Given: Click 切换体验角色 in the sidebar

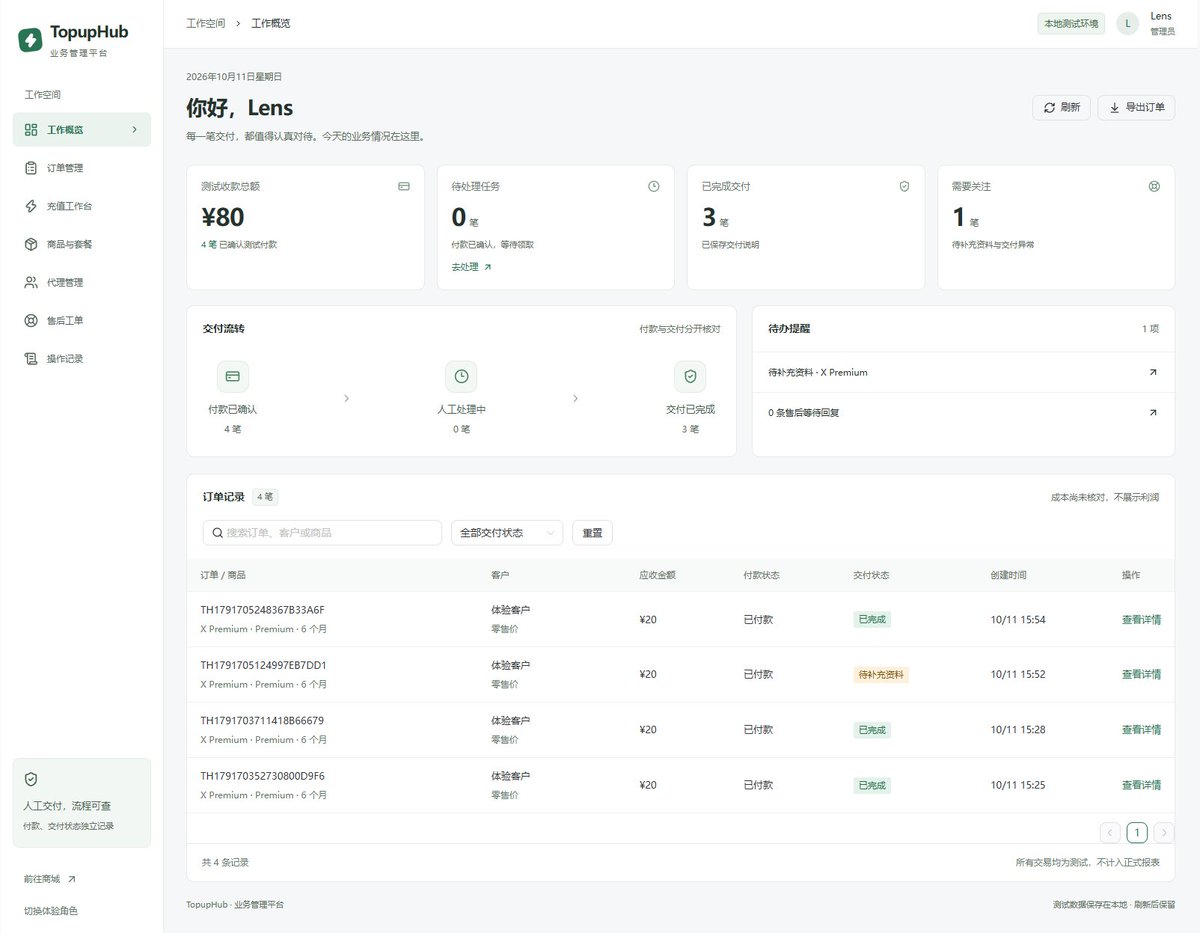Looking at the screenshot, I should [51, 911].
